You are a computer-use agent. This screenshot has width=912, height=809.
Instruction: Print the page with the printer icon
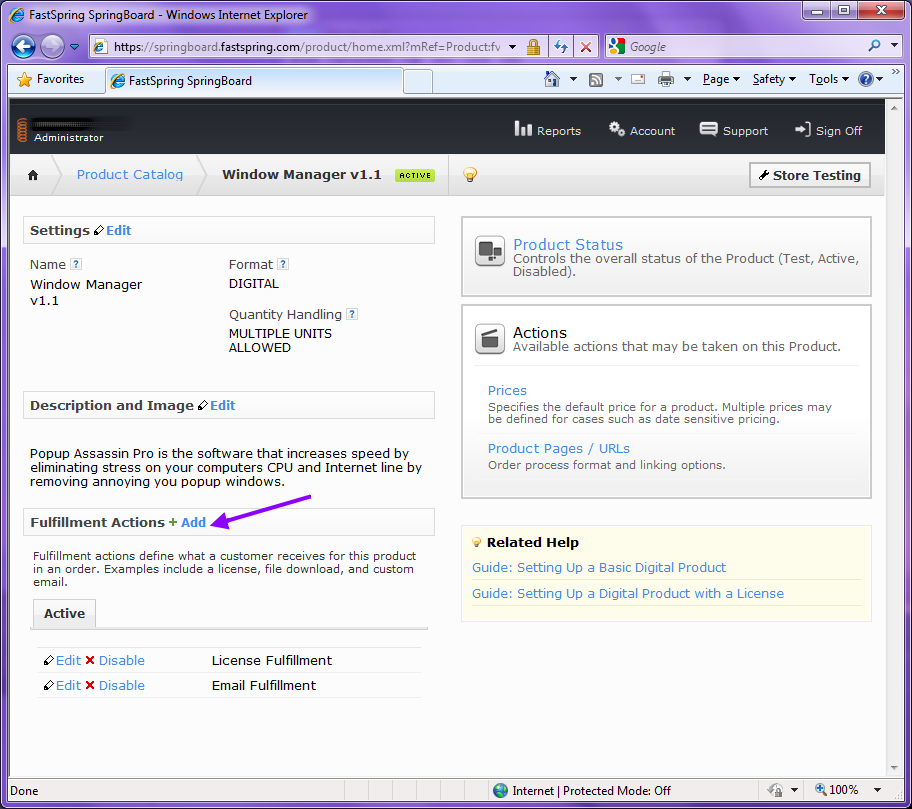666,79
